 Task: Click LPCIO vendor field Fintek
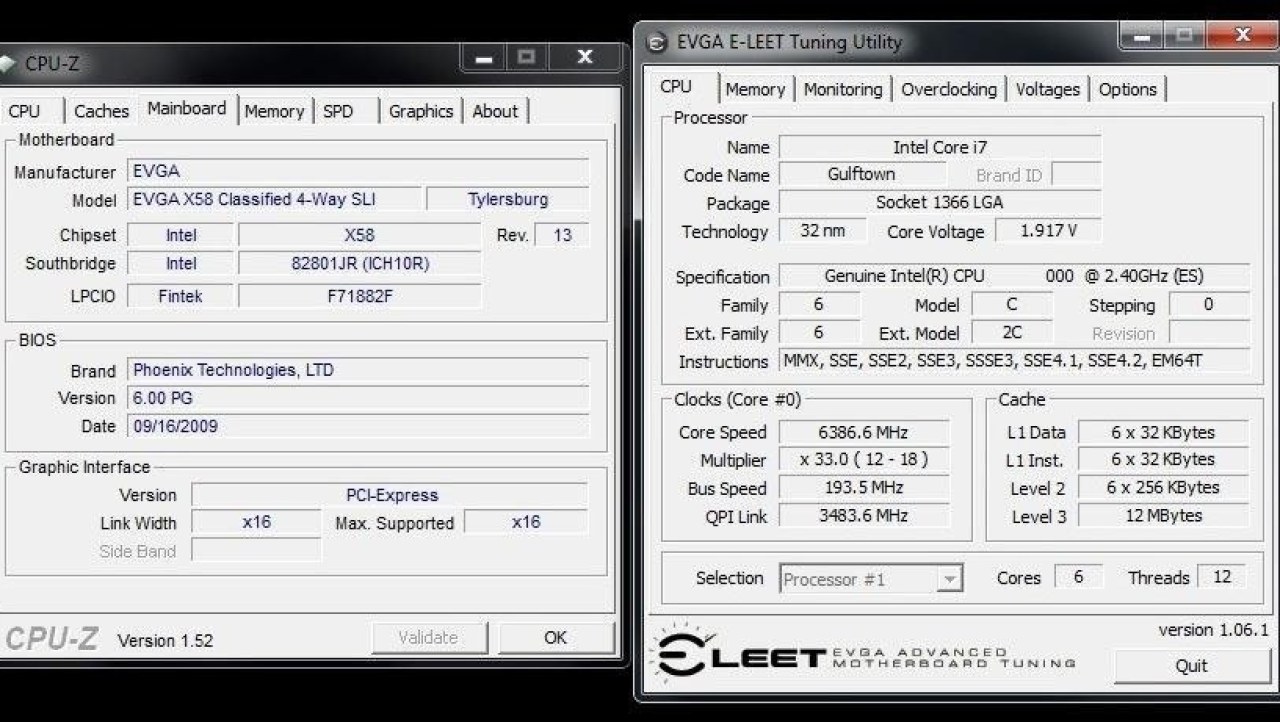click(x=181, y=296)
